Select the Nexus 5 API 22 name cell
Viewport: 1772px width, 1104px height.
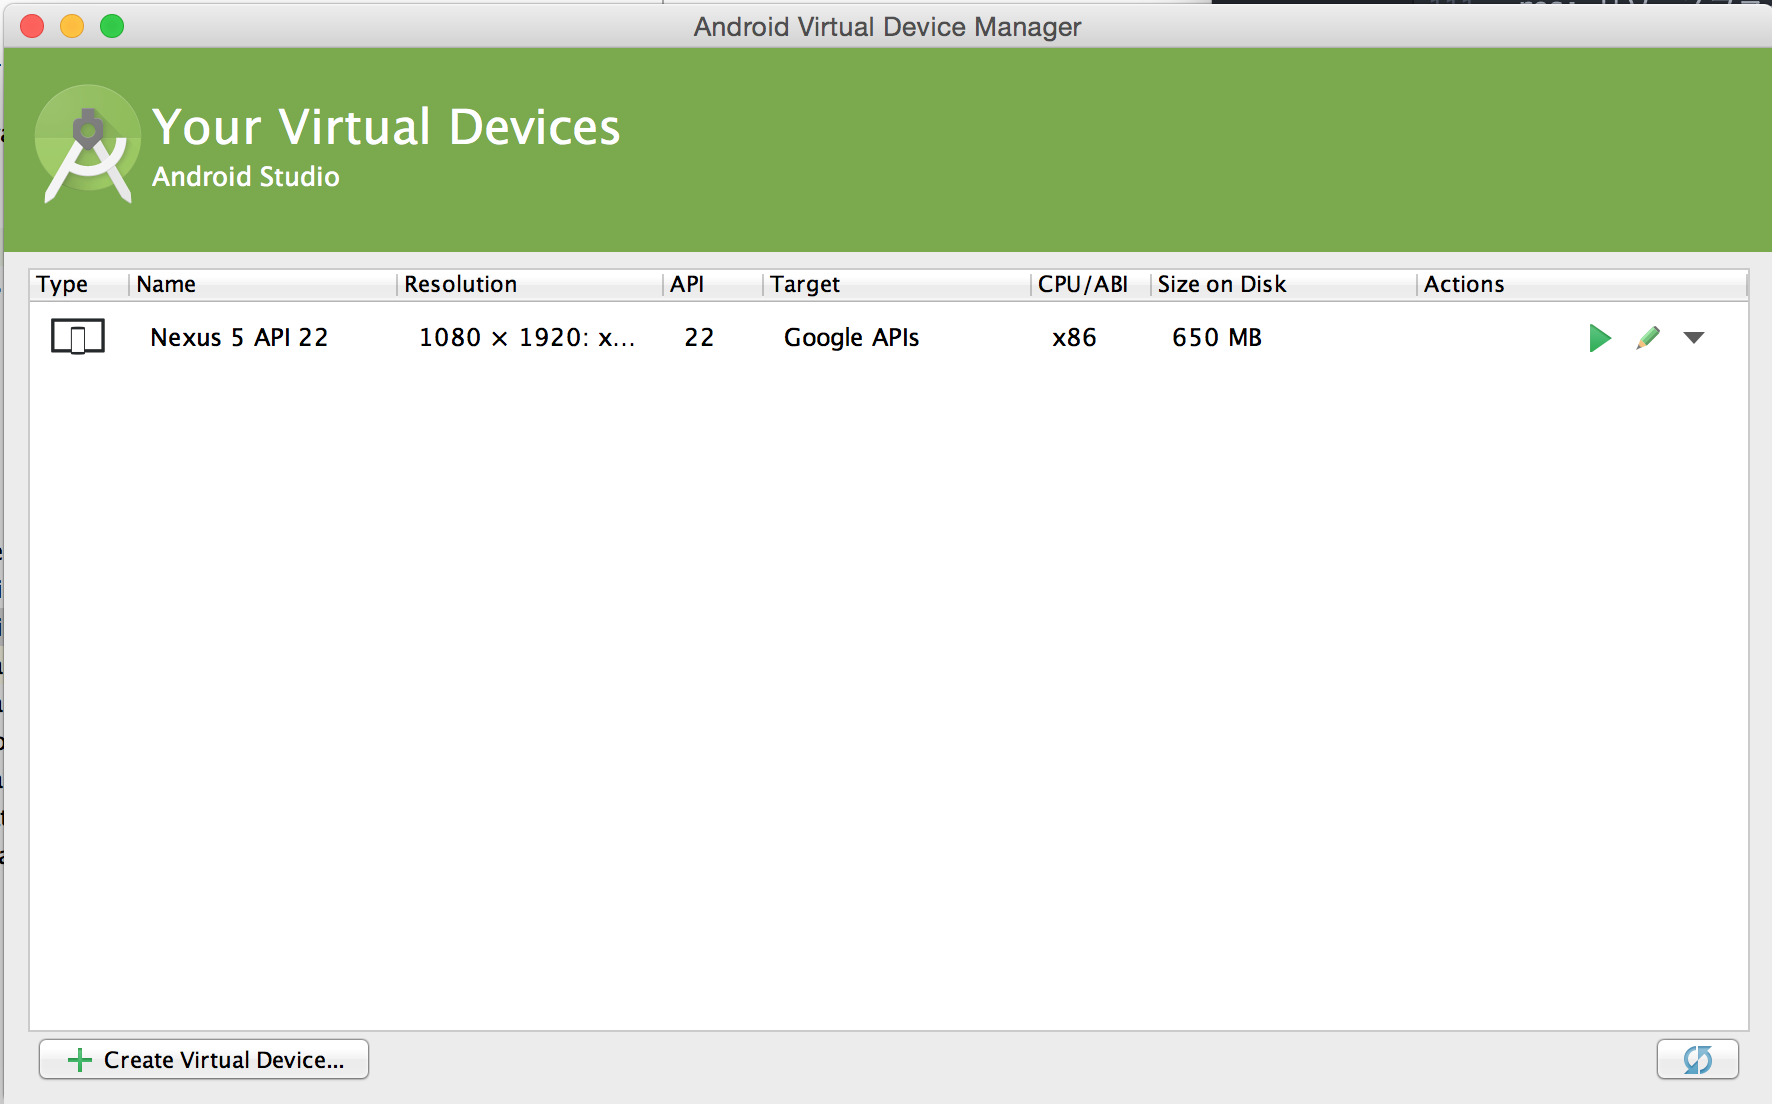[x=239, y=338]
